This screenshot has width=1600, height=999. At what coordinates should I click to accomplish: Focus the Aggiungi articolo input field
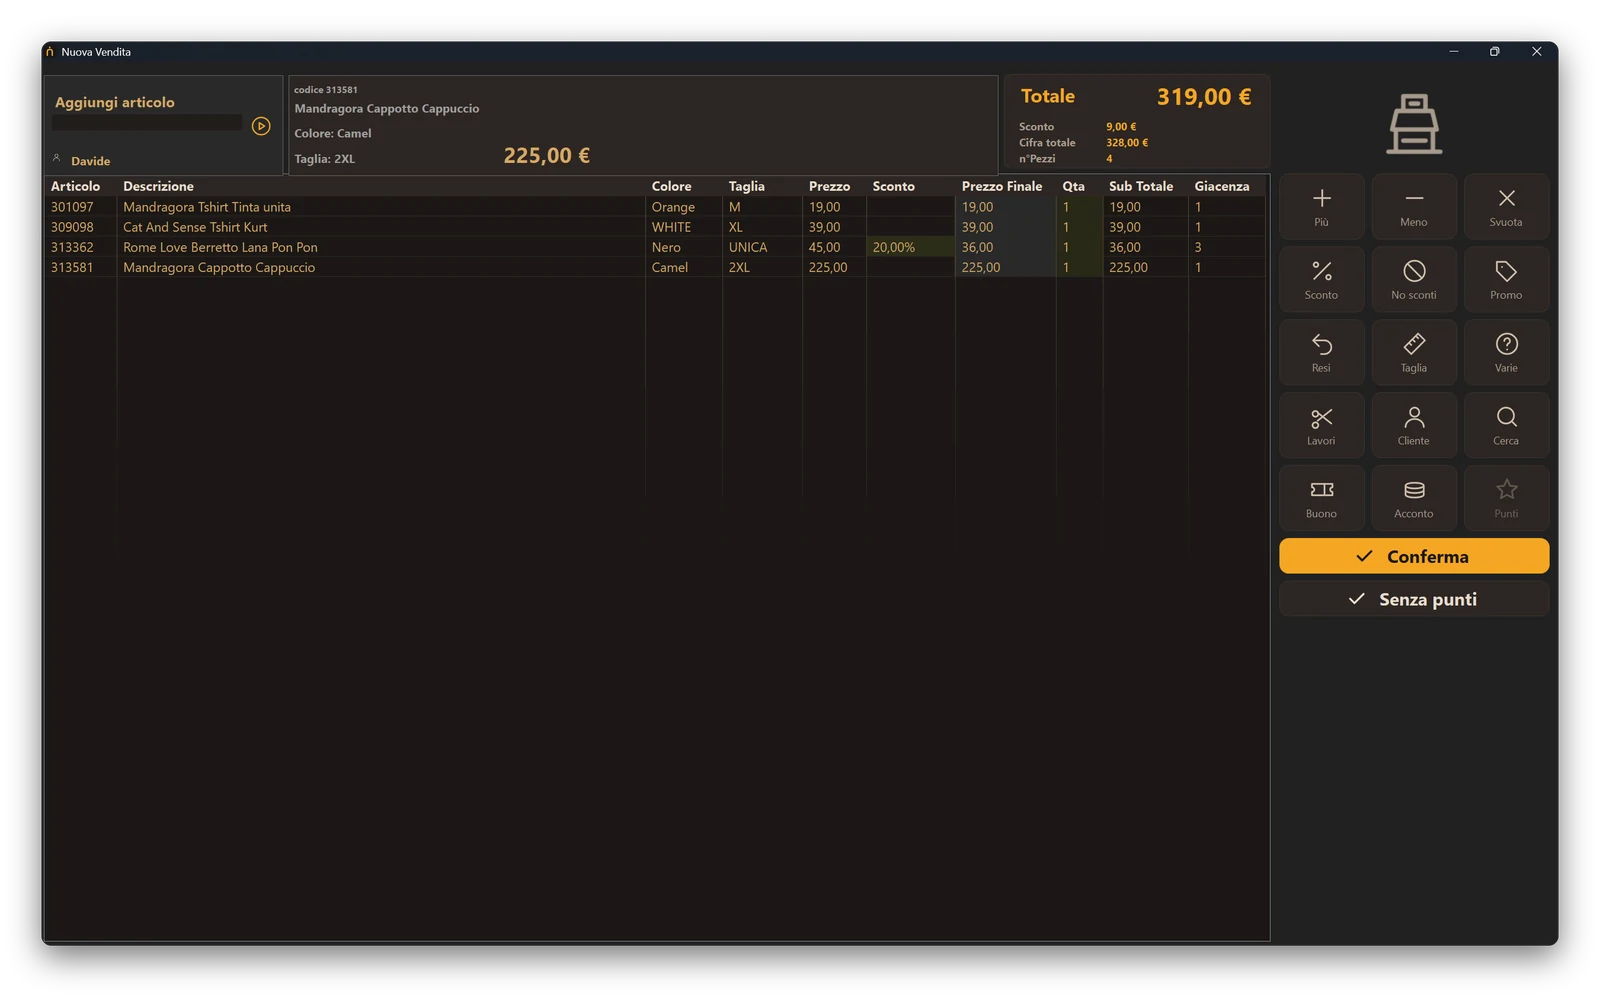147,123
